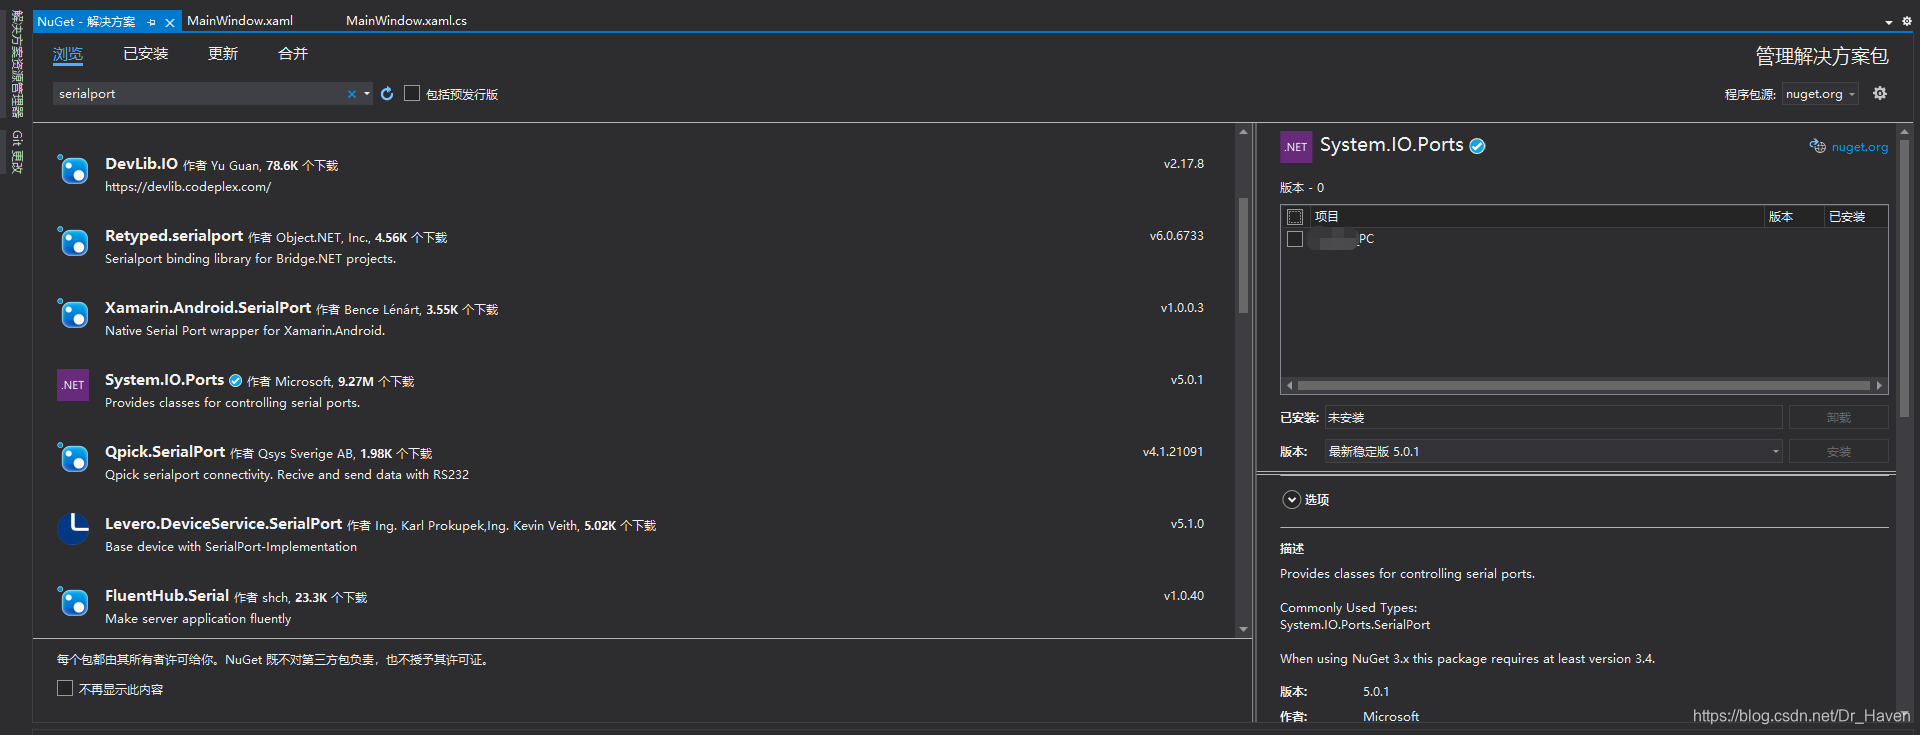Click verified badge next to System.IO.Ports title
The height and width of the screenshot is (735, 1920).
1477,146
